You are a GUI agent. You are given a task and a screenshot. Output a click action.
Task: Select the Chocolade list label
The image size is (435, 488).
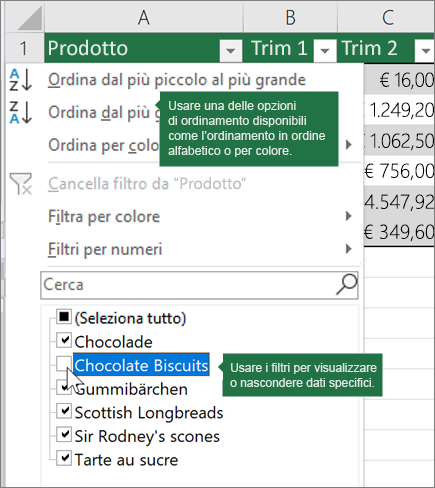tap(113, 342)
